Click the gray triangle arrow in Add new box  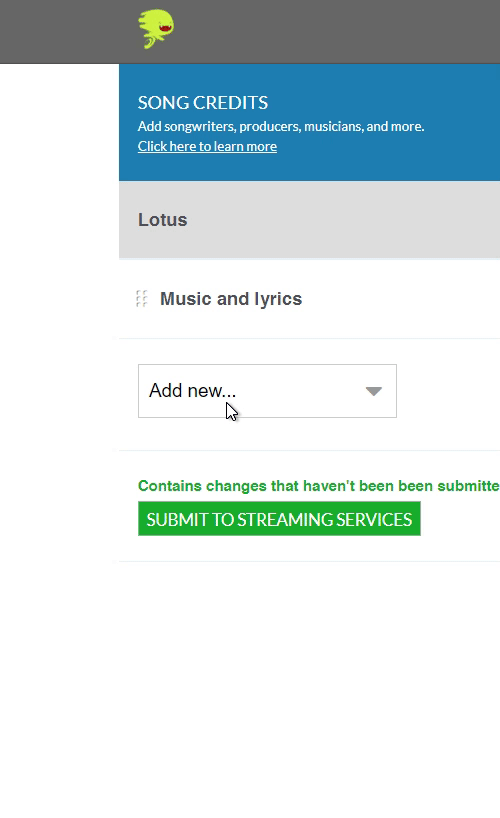374,391
